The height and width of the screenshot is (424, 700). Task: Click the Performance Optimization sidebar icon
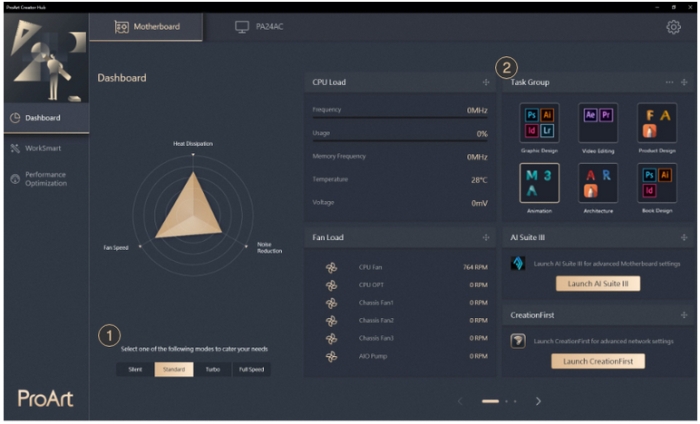point(15,179)
